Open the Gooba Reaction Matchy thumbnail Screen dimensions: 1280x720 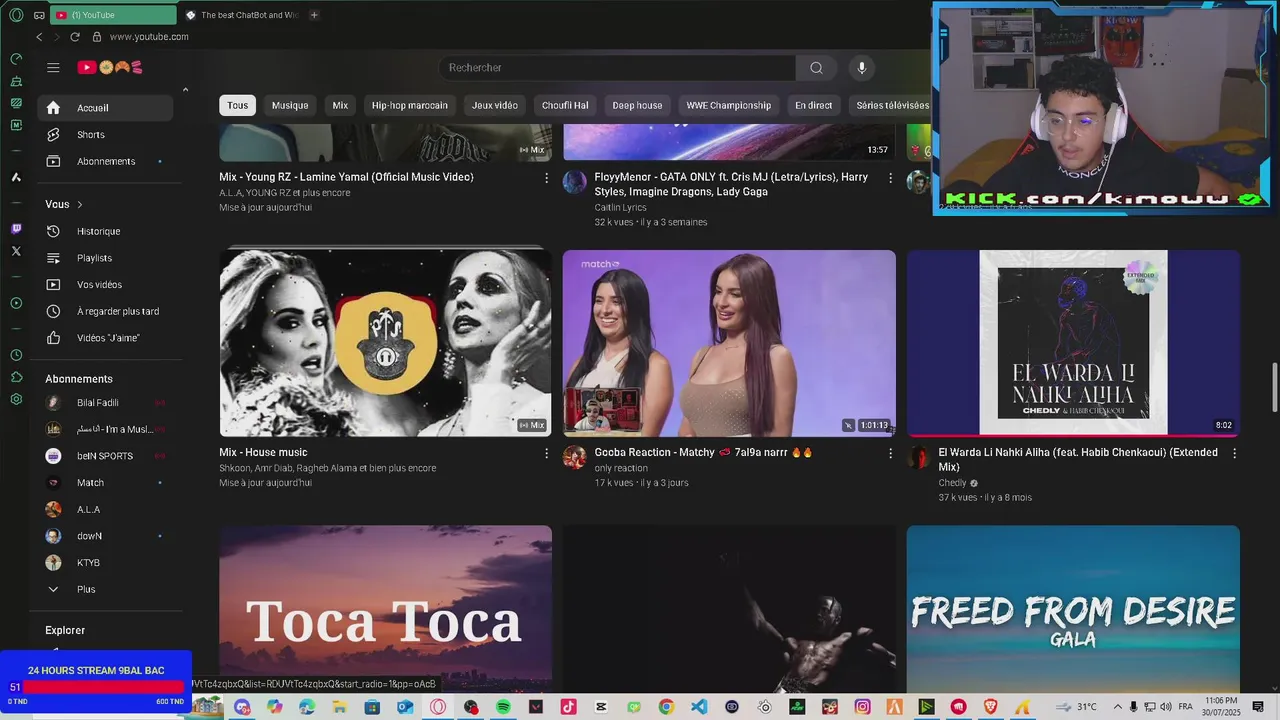pos(729,343)
